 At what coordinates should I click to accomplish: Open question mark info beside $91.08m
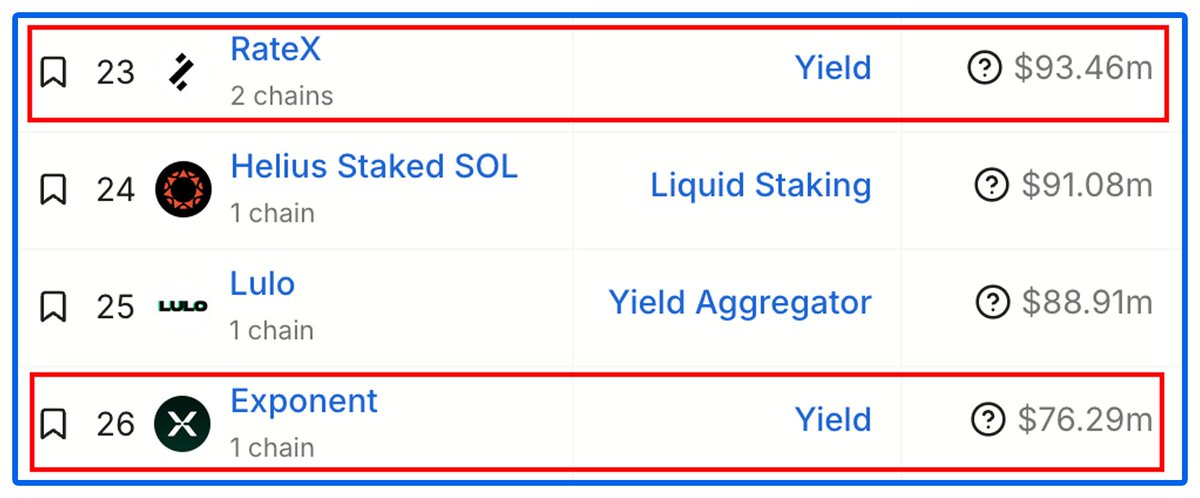point(990,185)
